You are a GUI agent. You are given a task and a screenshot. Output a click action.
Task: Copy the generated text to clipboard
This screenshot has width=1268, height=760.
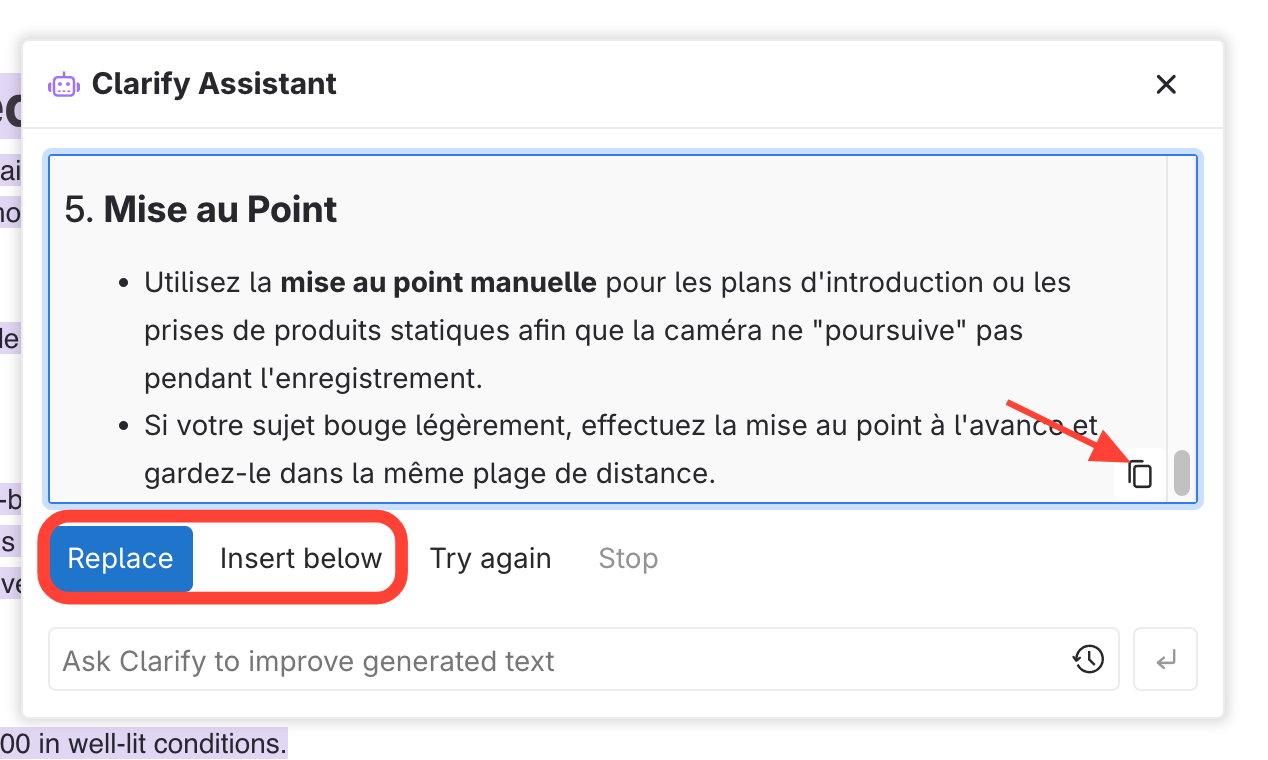point(1140,474)
